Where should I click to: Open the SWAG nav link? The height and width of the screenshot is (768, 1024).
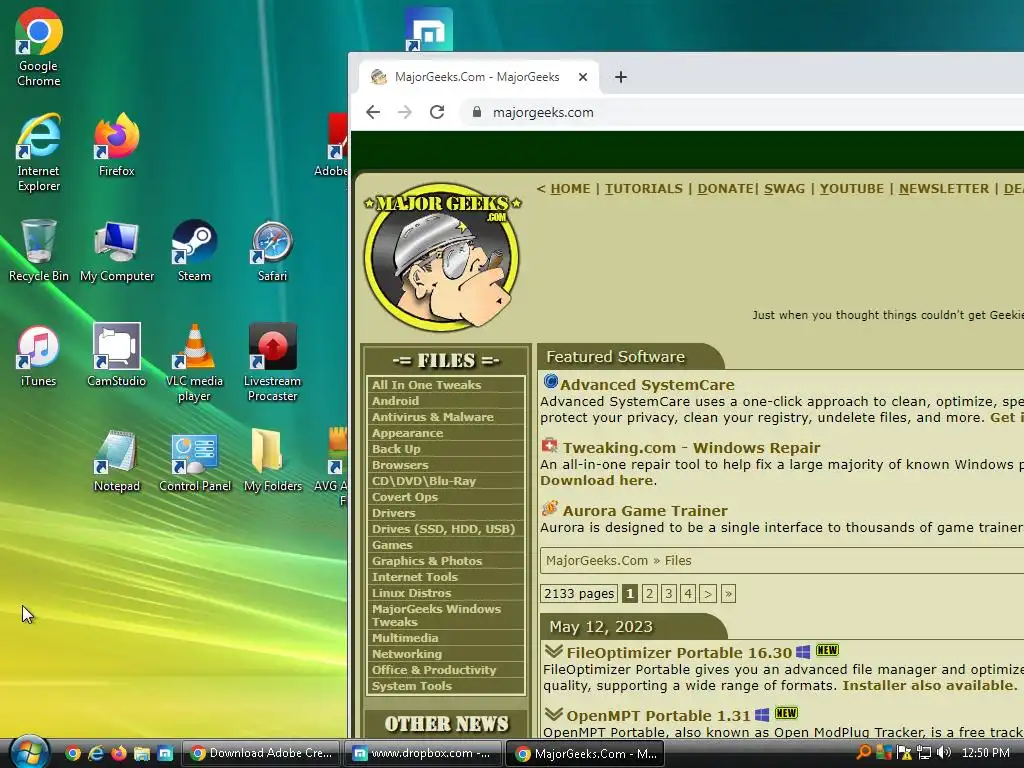[x=784, y=189]
